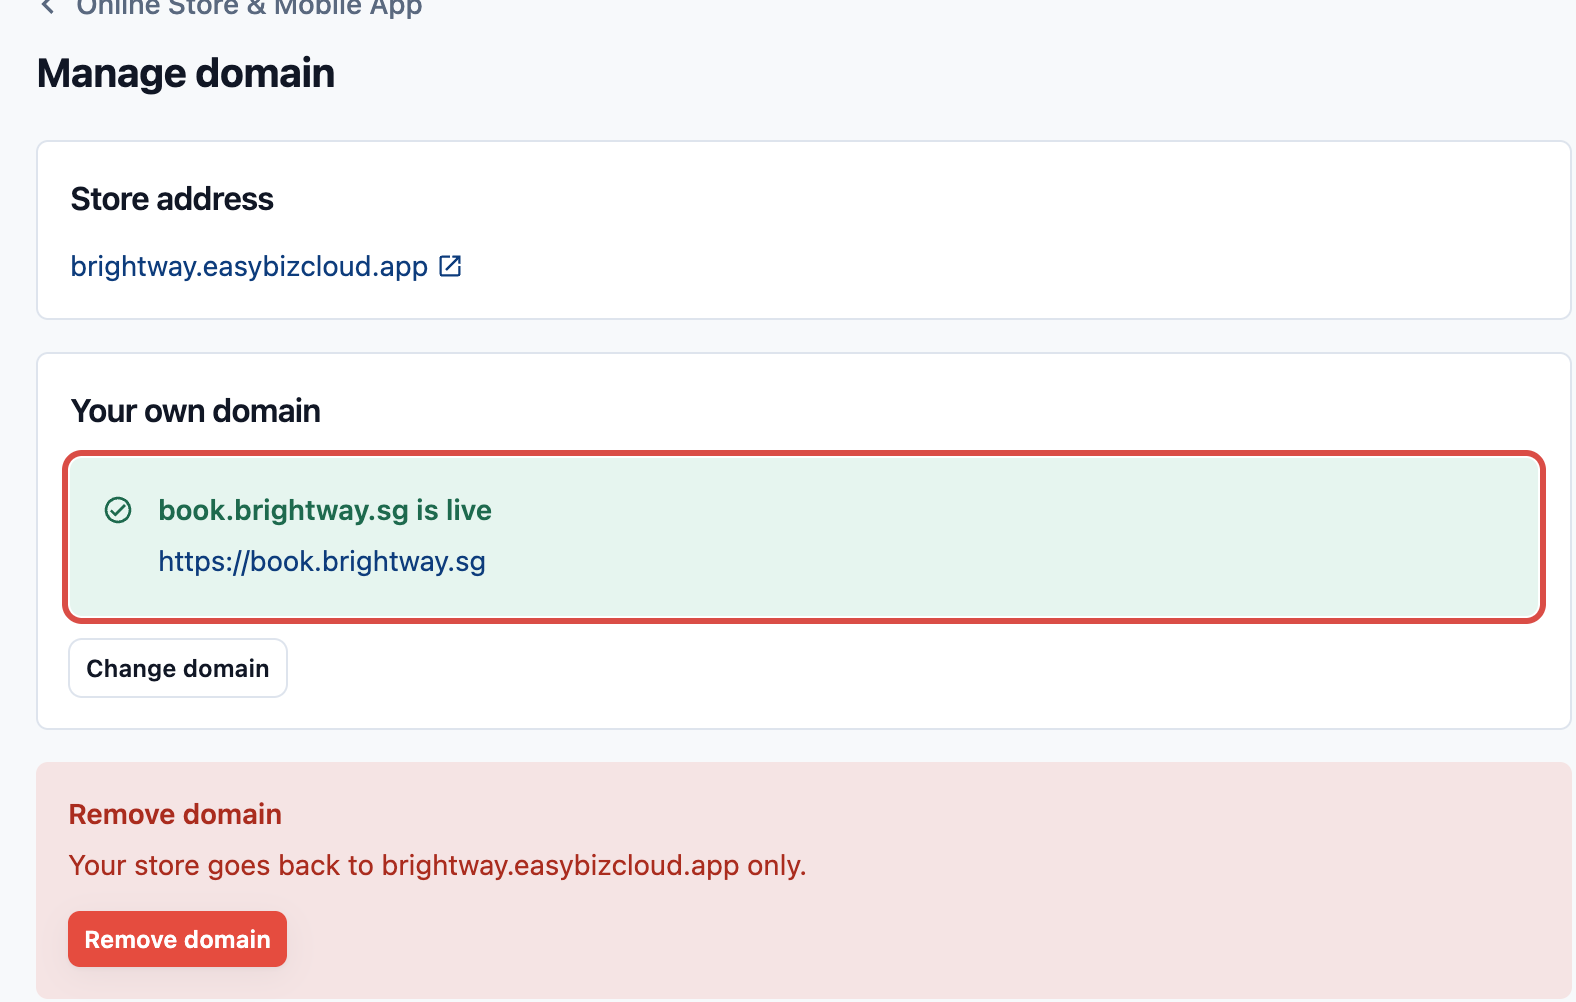This screenshot has height=1002, width=1576.
Task: Click the back chevron beside Online Store & Mobile App
Action: [47, 6]
